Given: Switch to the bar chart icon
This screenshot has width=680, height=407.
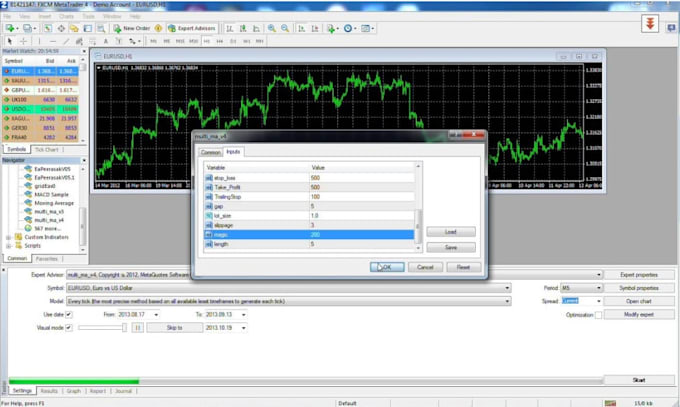Looking at the screenshot, I should point(230,28).
